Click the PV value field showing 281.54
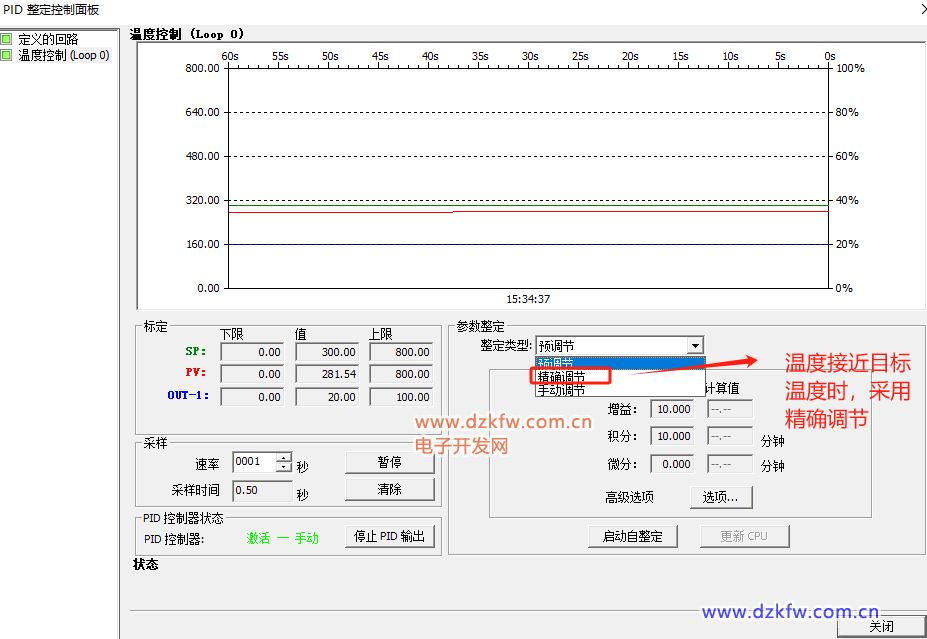The image size is (927, 639). click(326, 374)
